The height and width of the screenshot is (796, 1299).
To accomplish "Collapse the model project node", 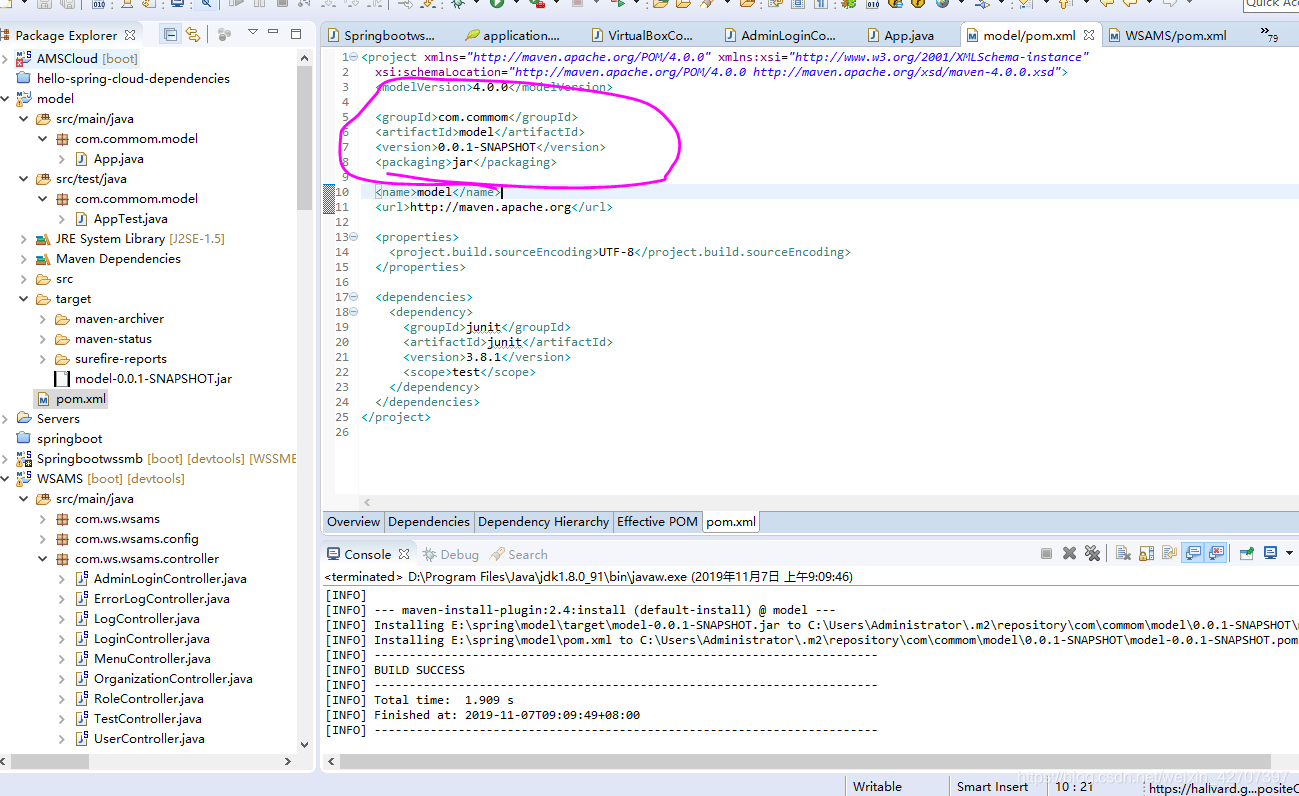I will (5, 99).
